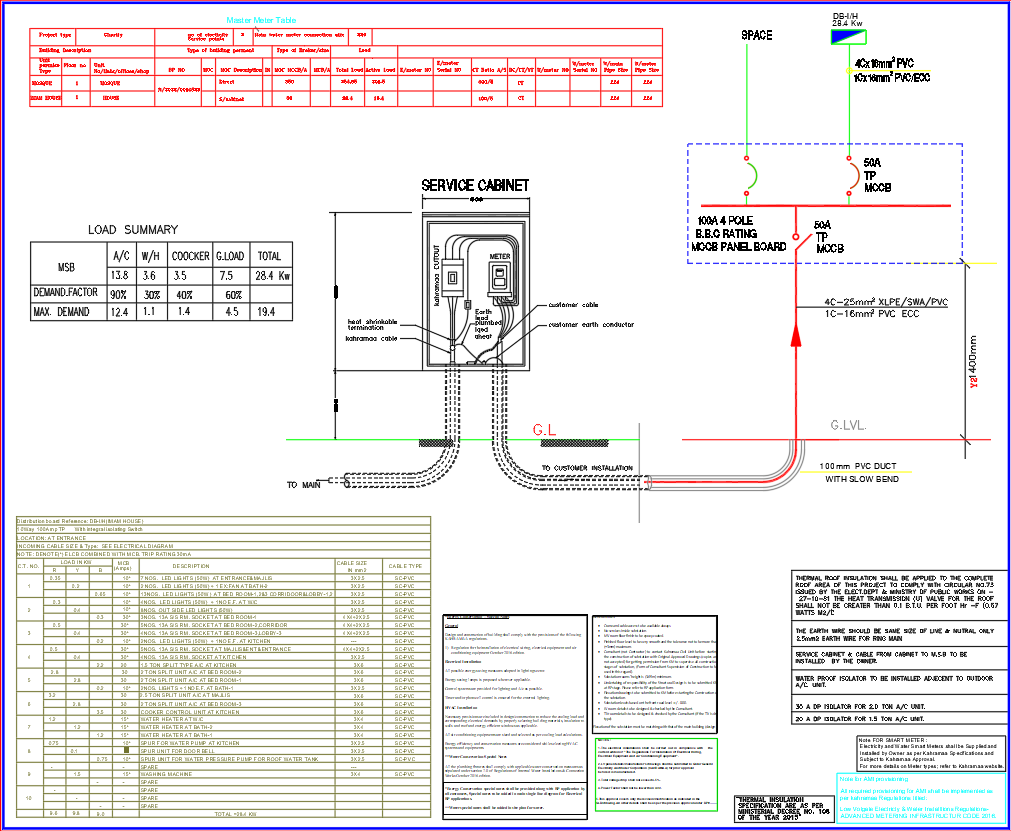
Task: Select the red '1400mm' vertical dimension
Action: click(974, 361)
